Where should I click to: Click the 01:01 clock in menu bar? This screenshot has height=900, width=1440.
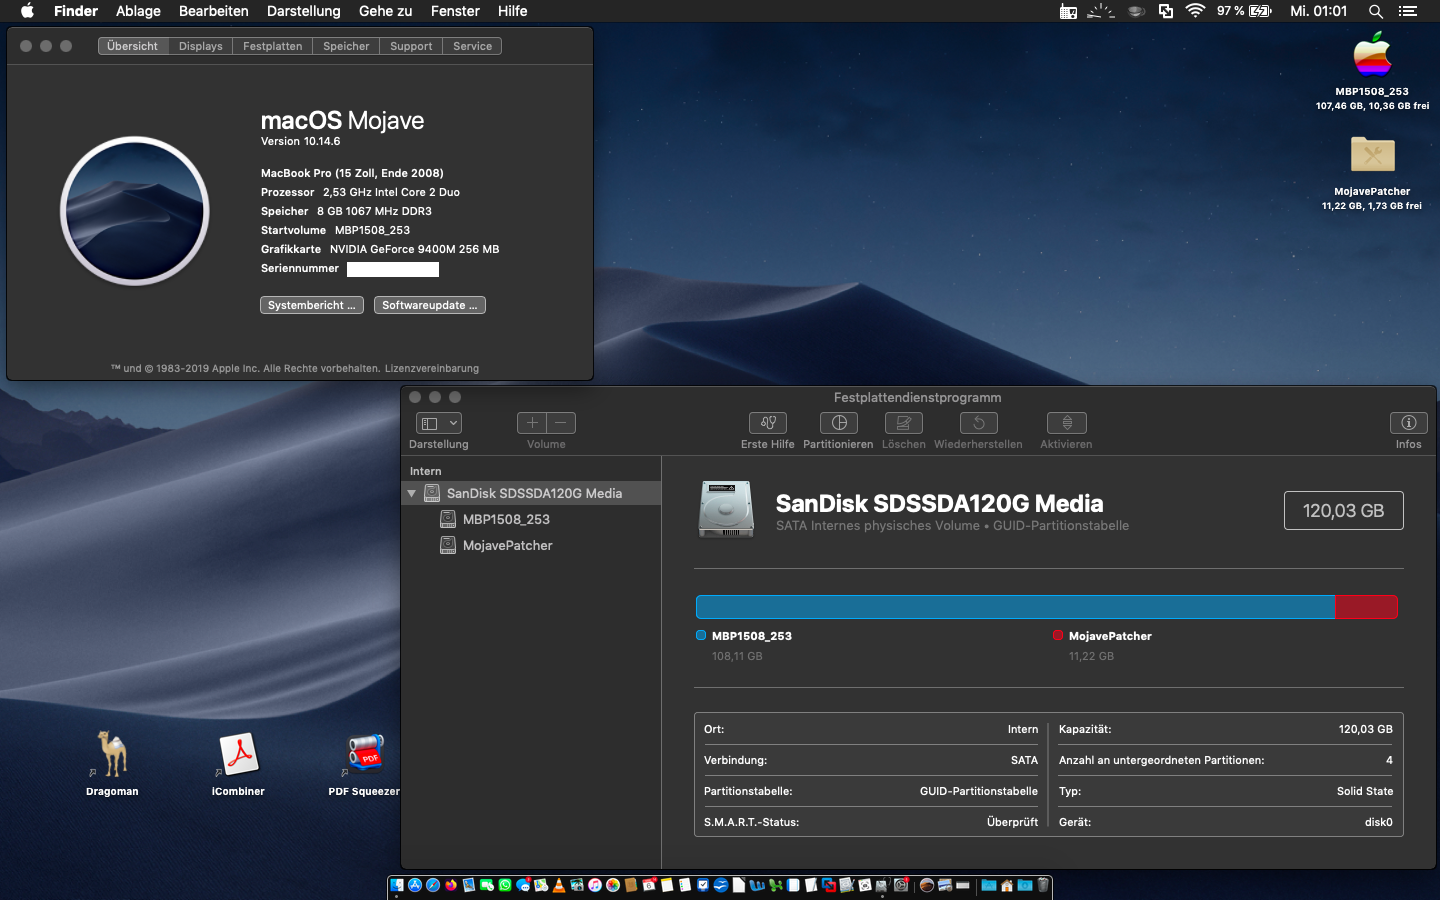coord(1319,11)
